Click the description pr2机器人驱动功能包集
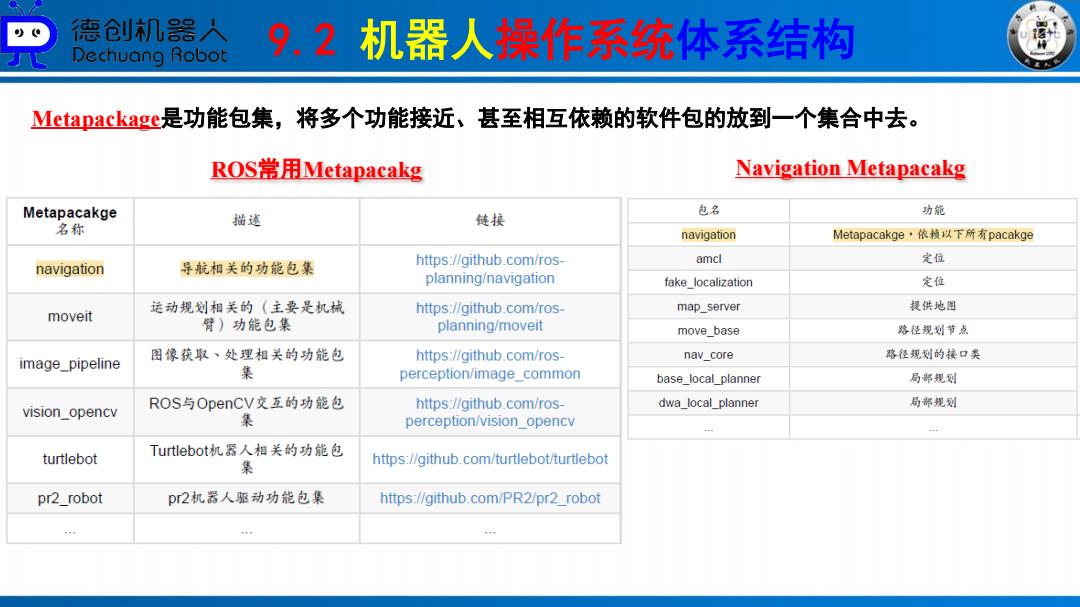 pyautogui.click(x=247, y=498)
